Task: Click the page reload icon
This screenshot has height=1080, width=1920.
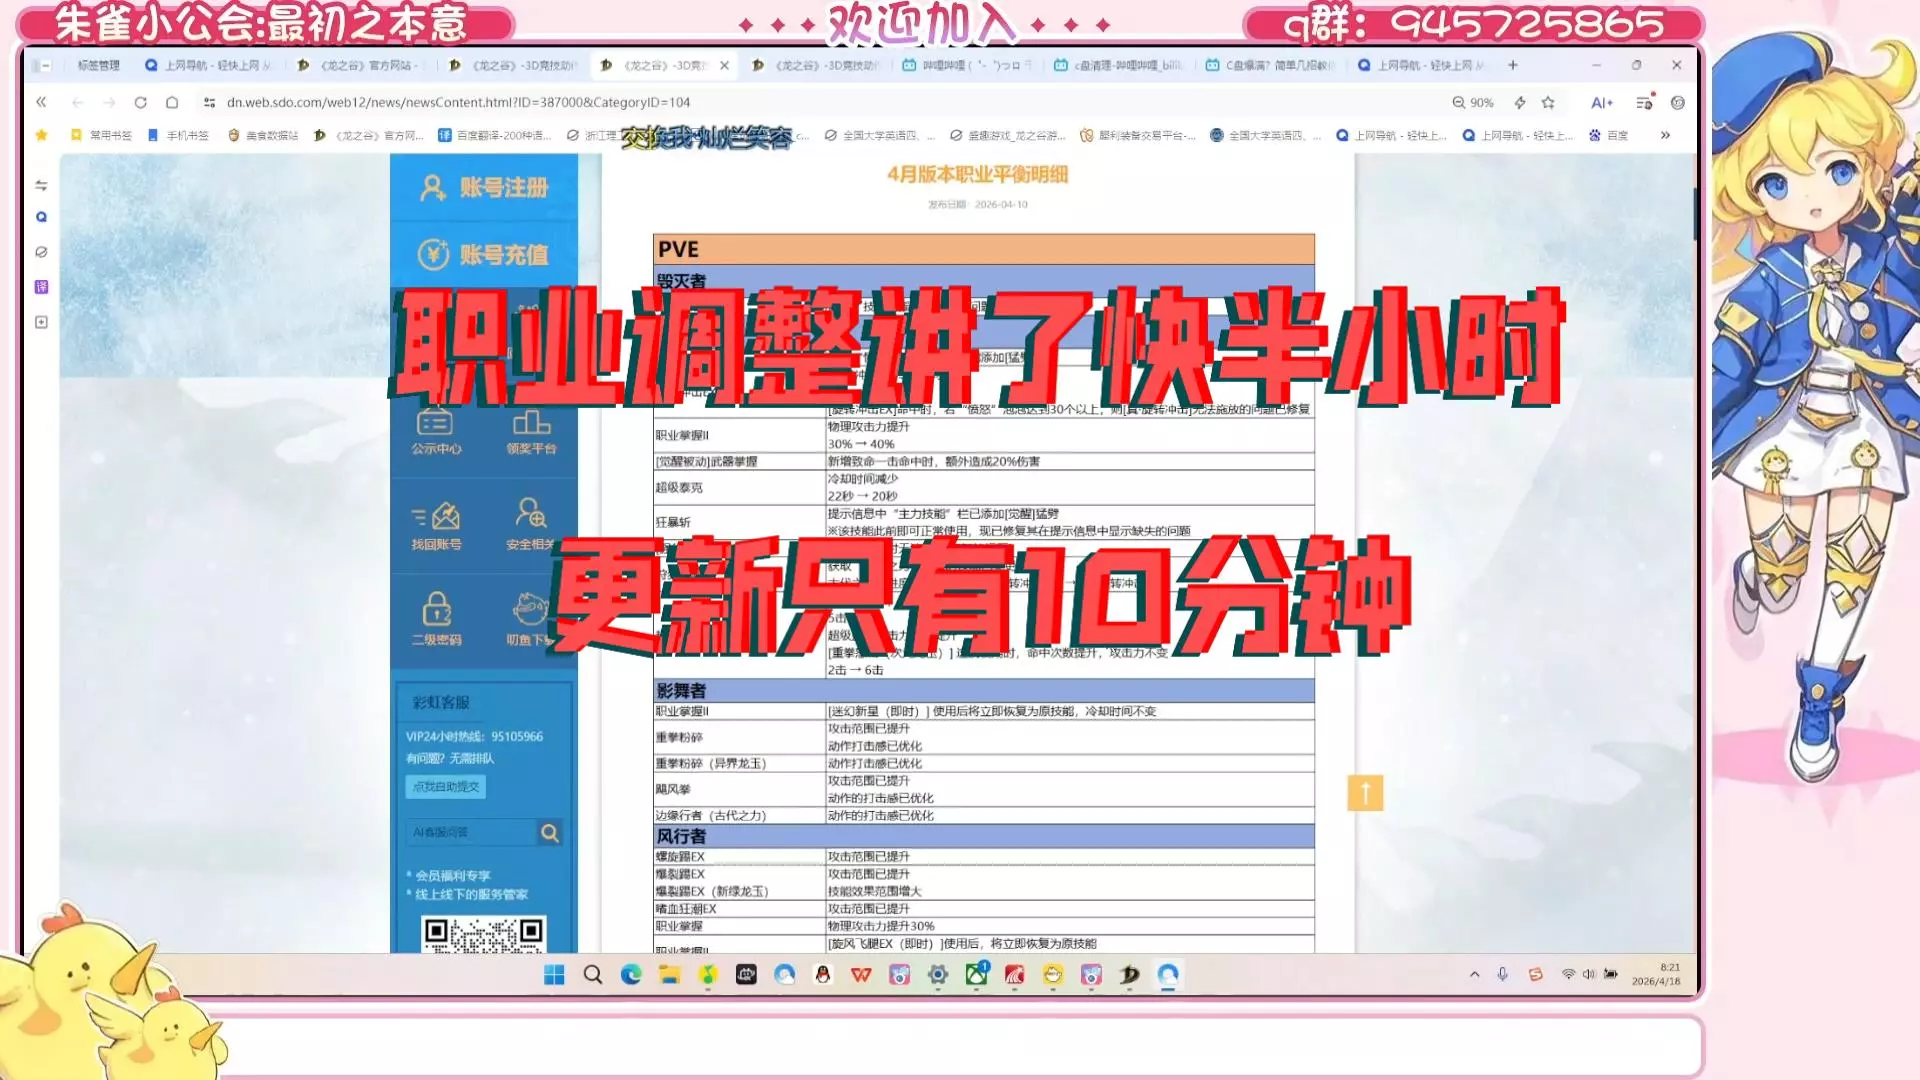Action: pos(140,103)
